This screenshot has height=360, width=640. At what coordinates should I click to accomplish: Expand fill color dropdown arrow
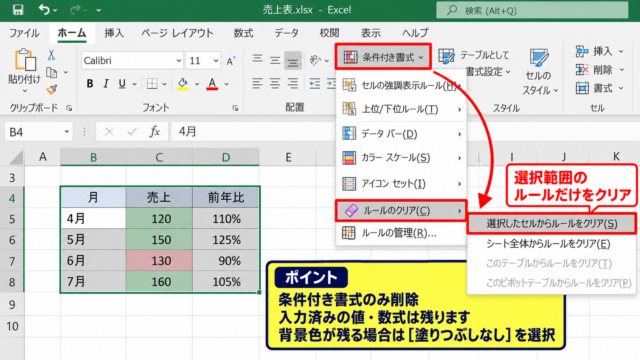(197, 84)
